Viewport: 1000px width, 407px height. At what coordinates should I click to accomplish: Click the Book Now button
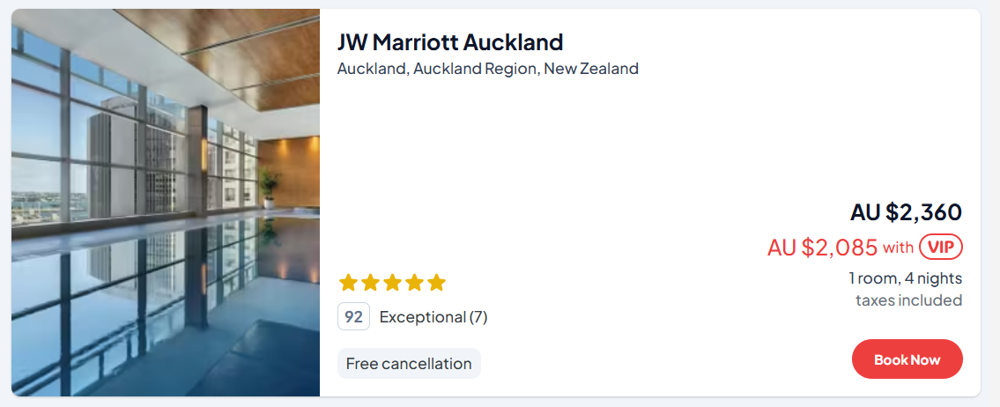[x=907, y=360]
